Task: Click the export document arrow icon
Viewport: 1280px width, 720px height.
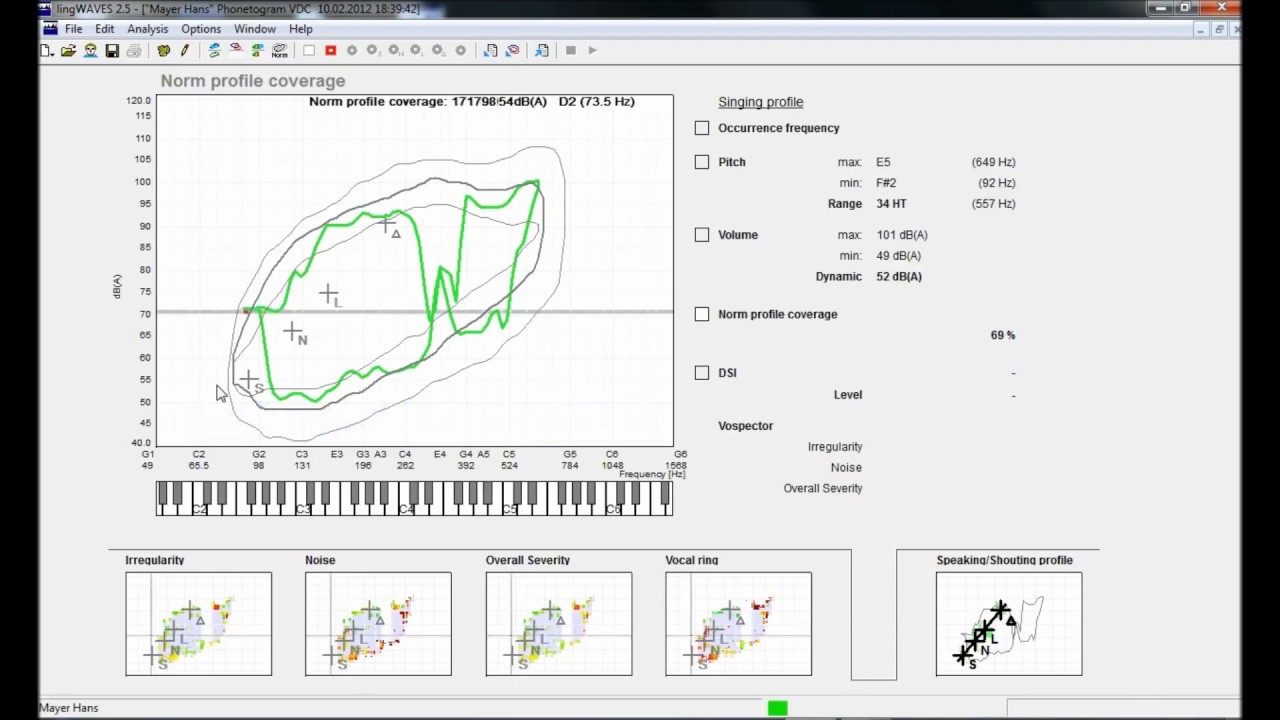Action: click(542, 50)
